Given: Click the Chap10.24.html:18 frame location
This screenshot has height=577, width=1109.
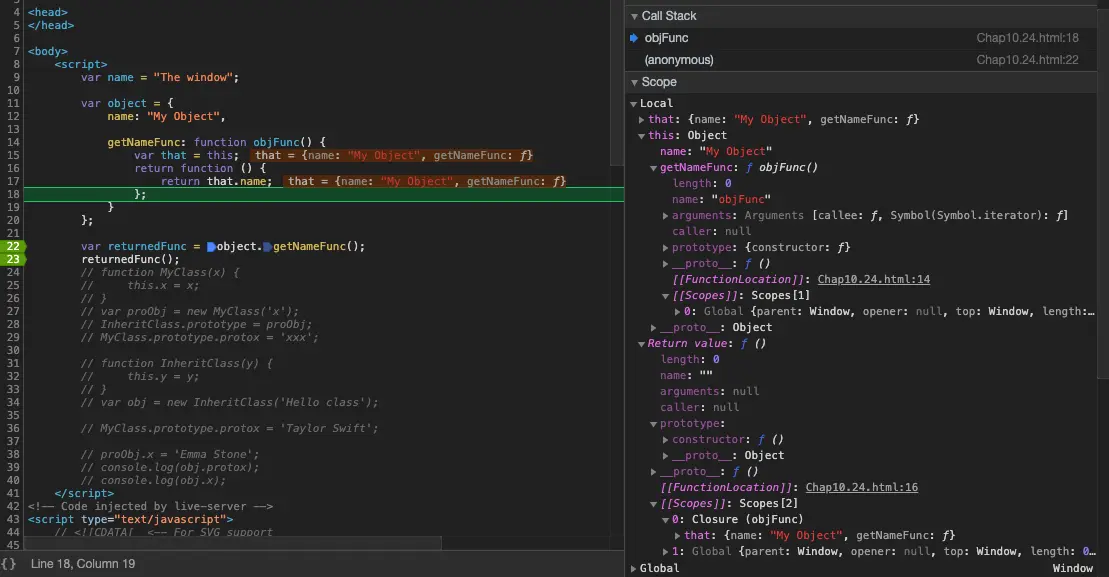Looking at the screenshot, I should coord(1028,38).
